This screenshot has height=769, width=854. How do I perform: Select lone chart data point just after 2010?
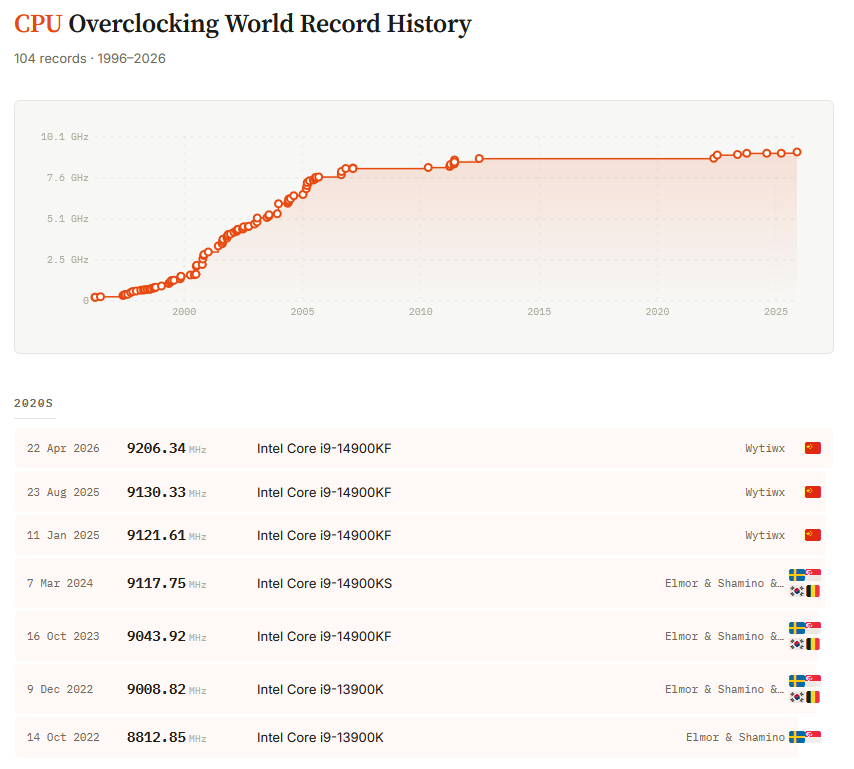[428, 168]
